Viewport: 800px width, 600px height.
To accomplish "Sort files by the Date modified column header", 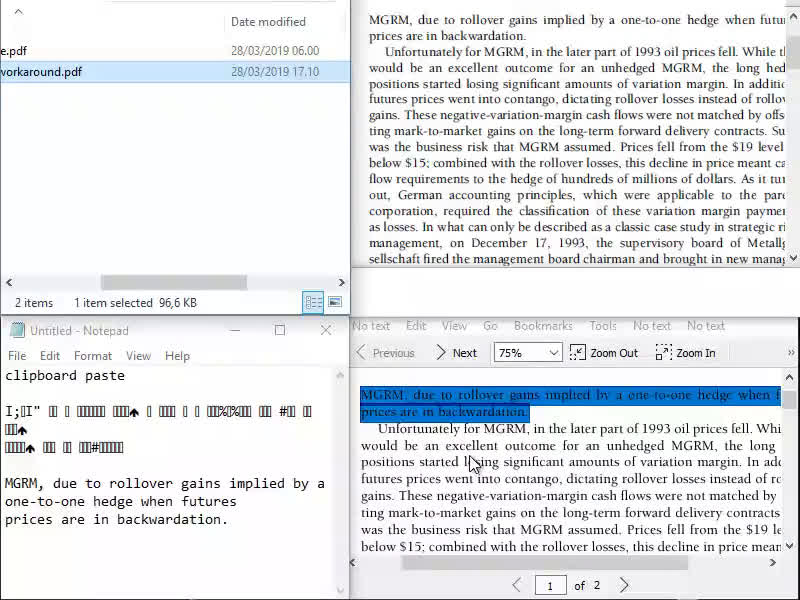I will pos(267,22).
